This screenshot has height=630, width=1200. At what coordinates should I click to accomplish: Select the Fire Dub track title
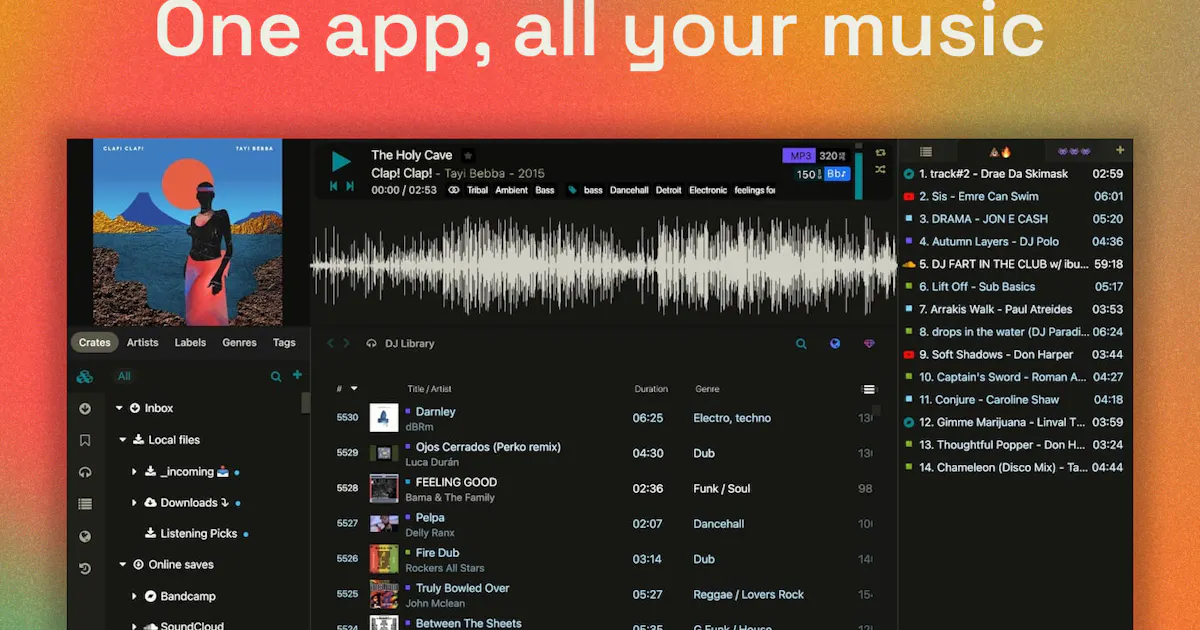pos(437,552)
